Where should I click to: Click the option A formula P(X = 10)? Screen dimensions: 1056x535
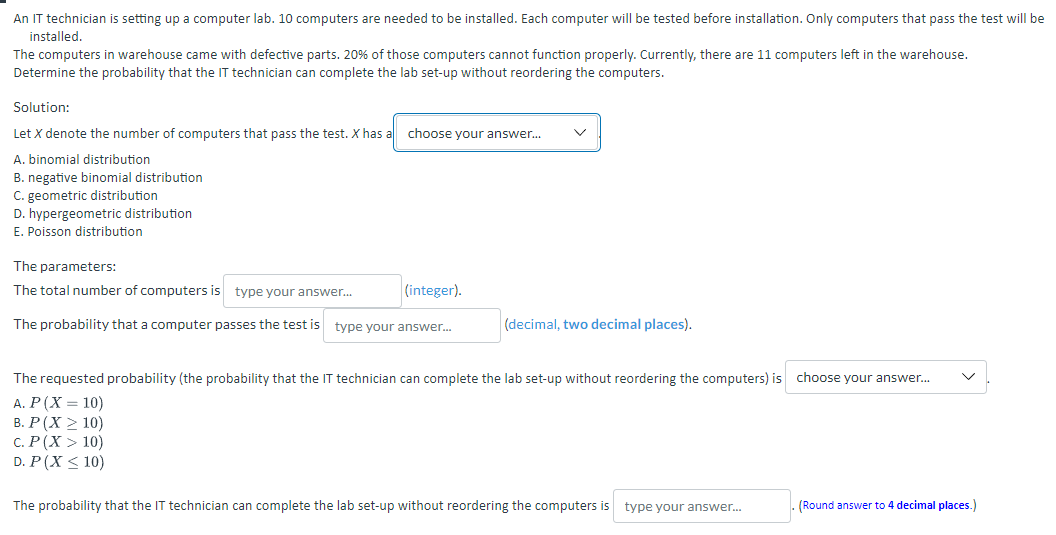[x=67, y=404]
